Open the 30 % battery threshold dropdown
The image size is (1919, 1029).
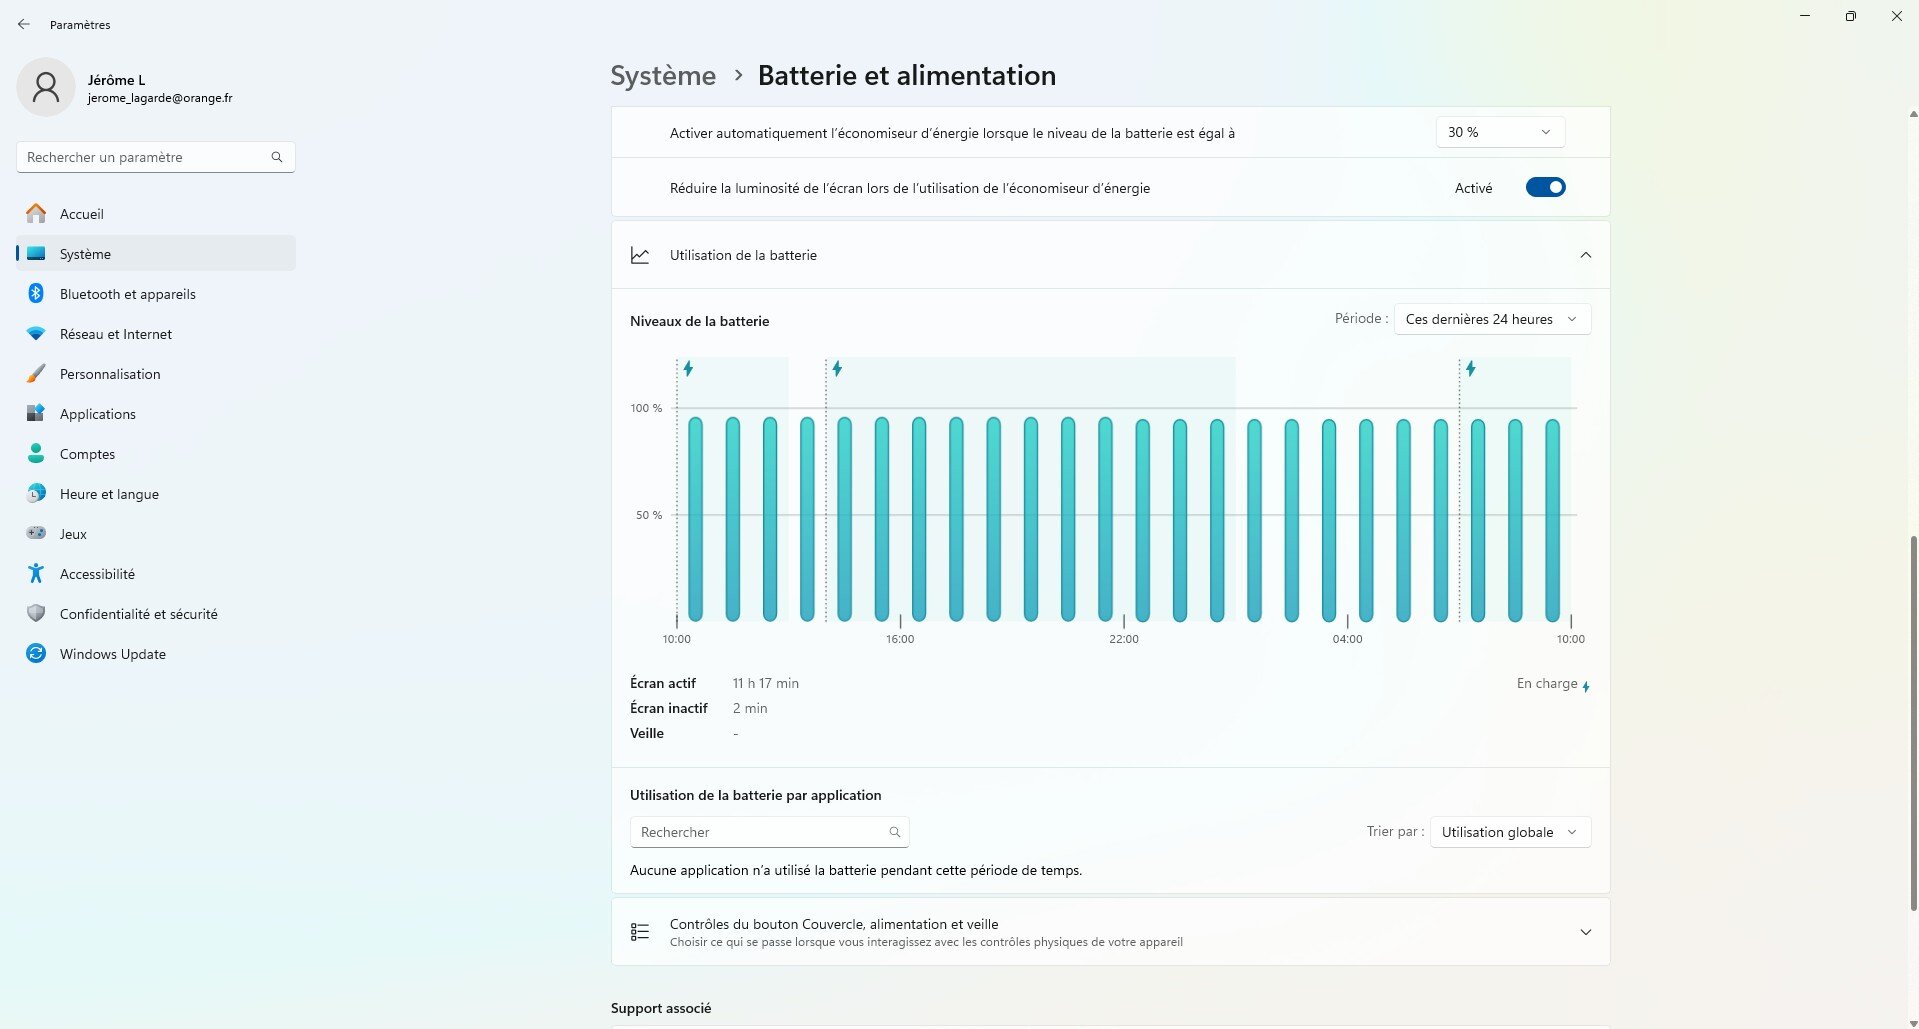(1499, 132)
